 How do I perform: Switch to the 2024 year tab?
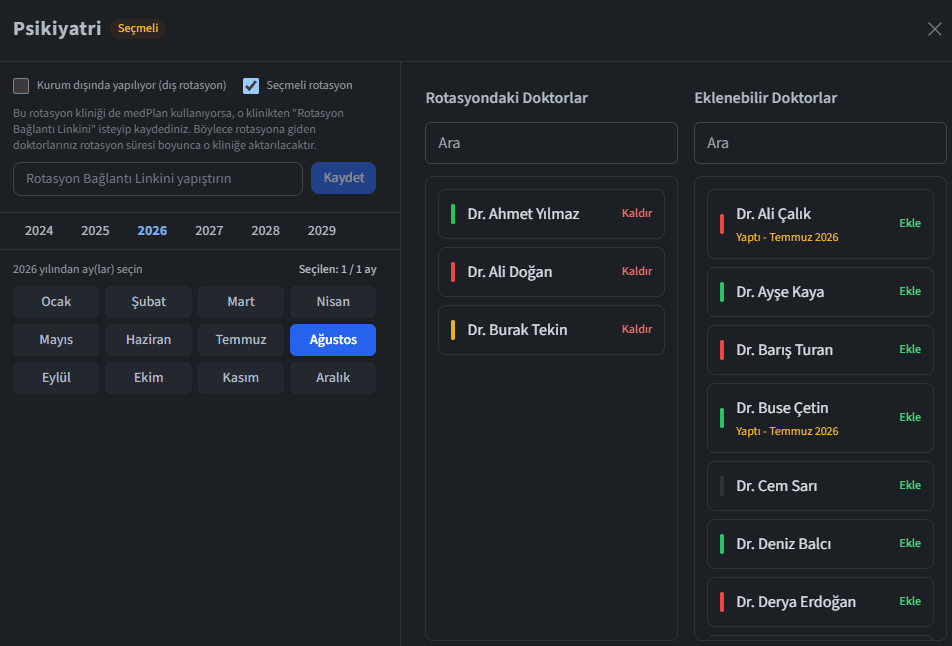point(39,231)
